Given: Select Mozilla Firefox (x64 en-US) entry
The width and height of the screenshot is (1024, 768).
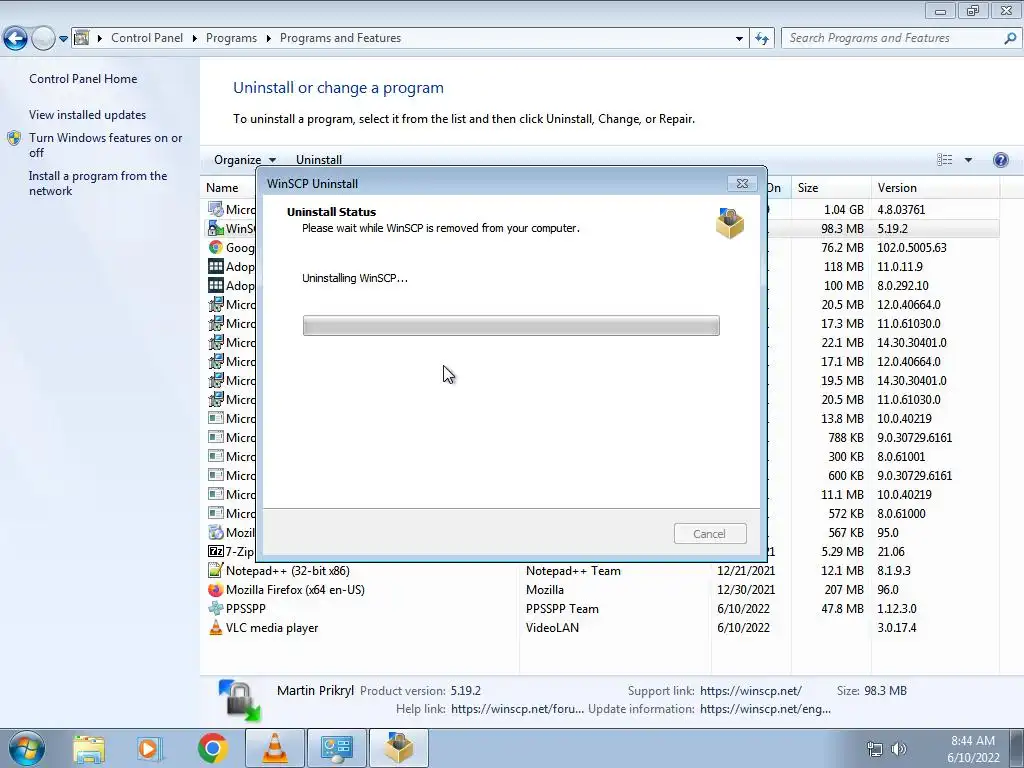Looking at the screenshot, I should [295, 589].
